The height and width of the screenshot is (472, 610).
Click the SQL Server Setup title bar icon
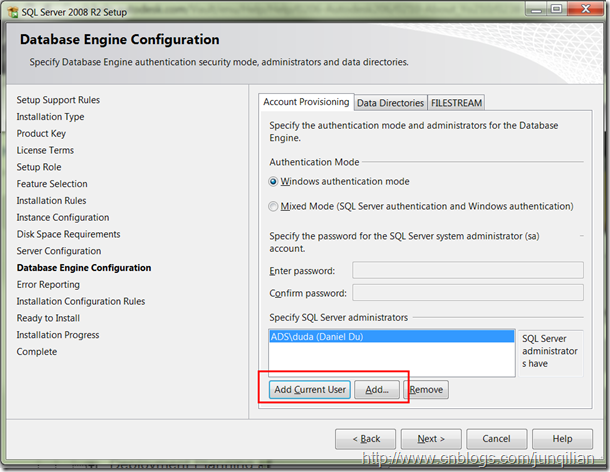click(x=13, y=12)
